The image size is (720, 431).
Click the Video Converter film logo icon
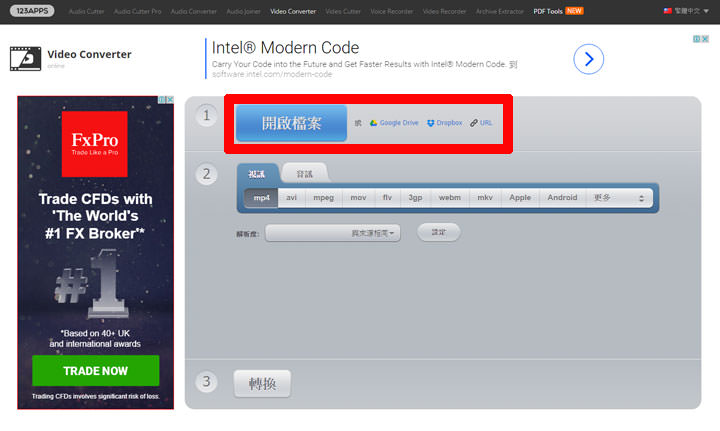point(25,59)
